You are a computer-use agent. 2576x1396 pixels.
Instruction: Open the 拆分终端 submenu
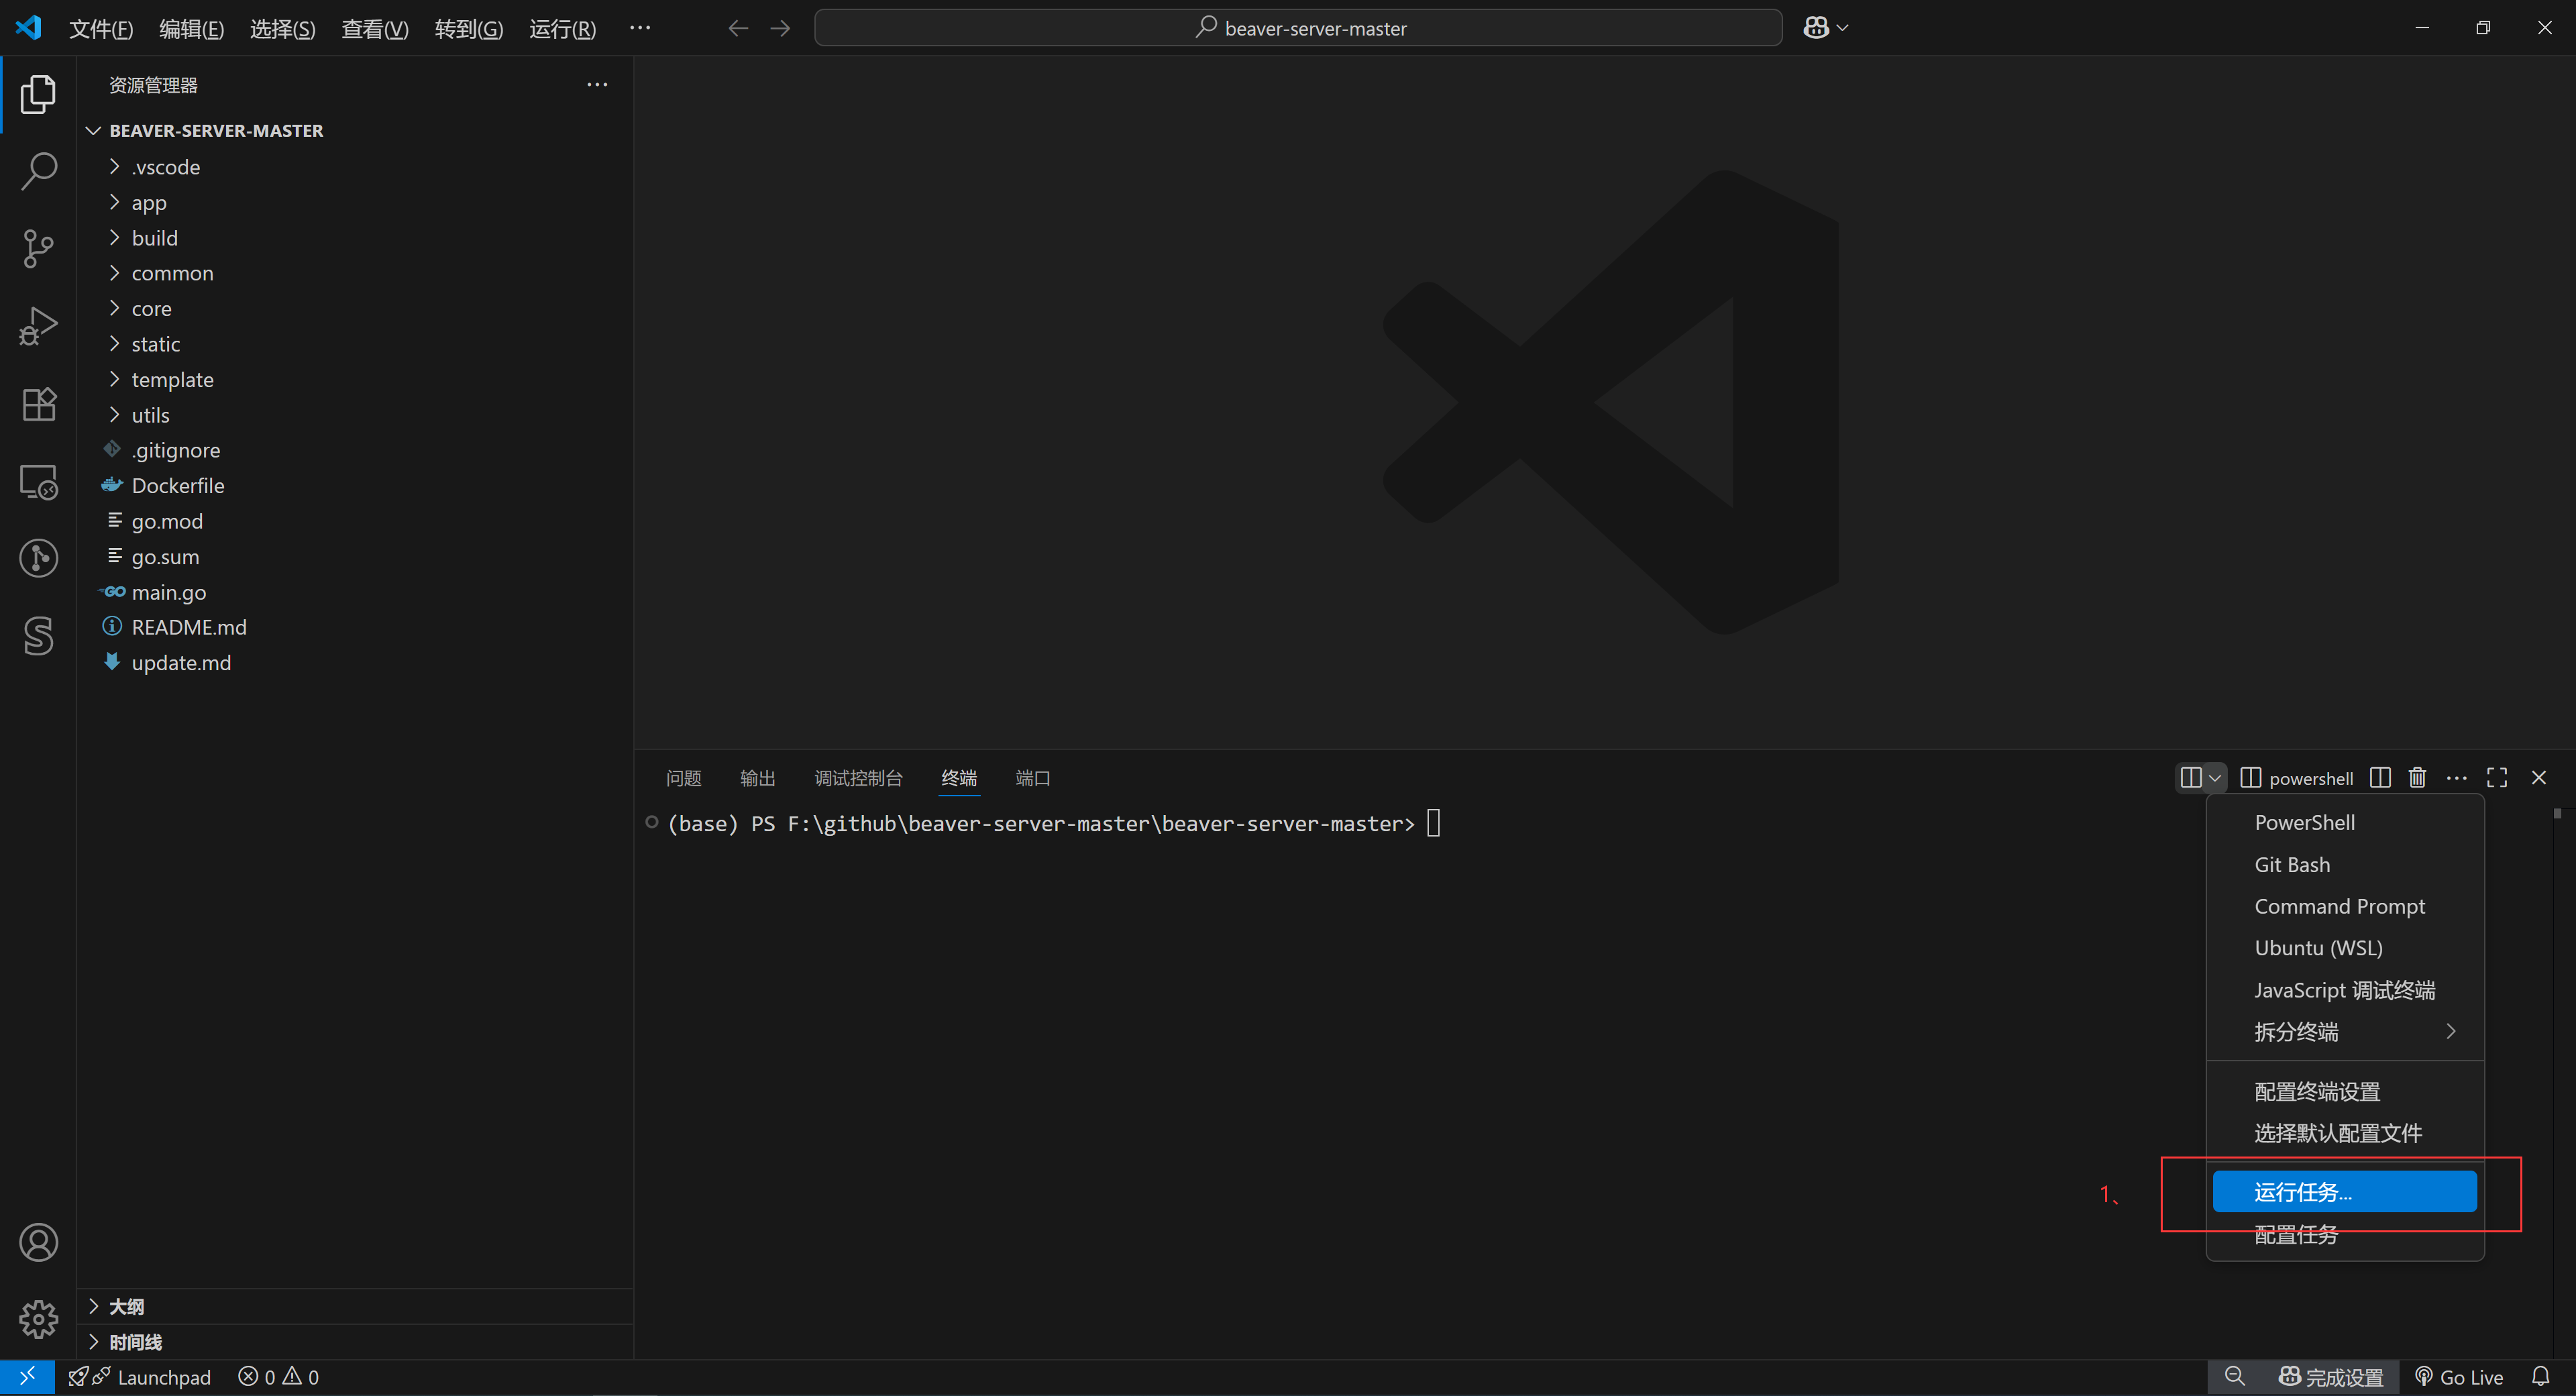click(x=2345, y=1031)
